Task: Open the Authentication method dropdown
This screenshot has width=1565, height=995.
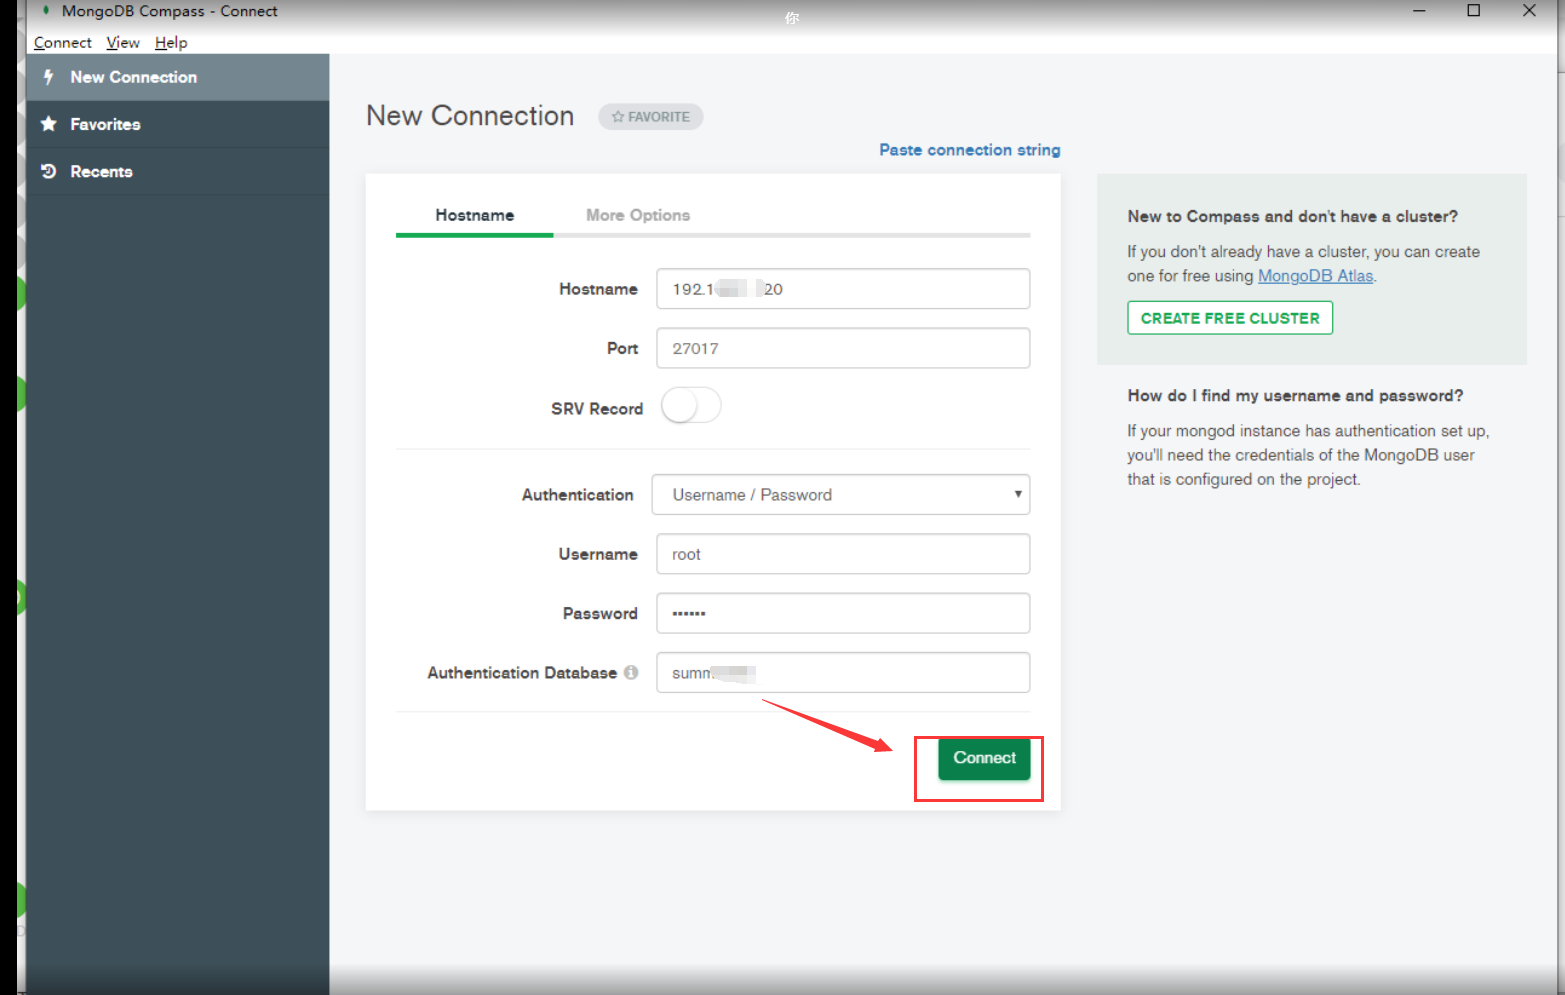Action: [x=841, y=494]
